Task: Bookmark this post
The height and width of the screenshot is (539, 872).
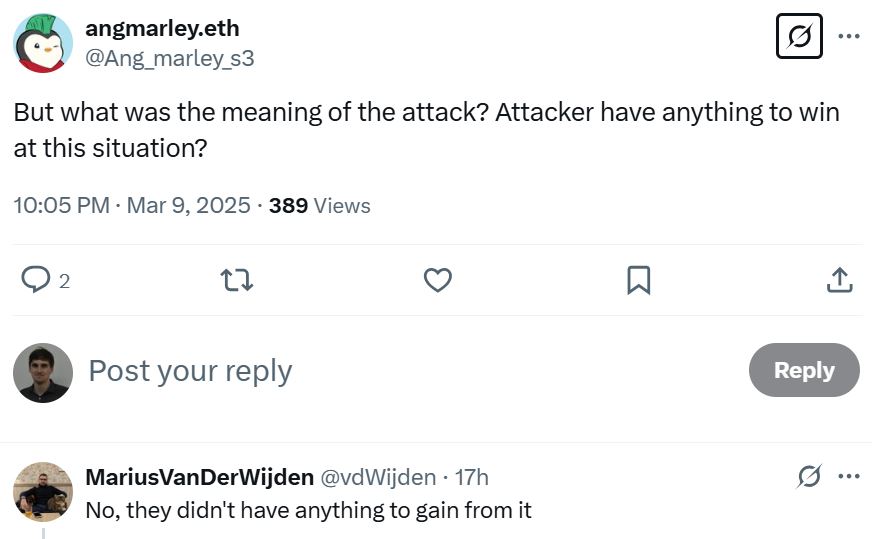Action: 638,280
